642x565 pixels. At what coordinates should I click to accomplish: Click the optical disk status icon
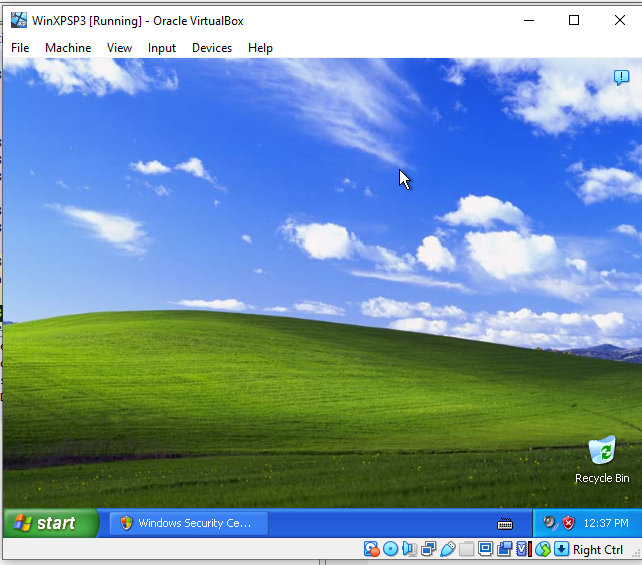point(391,549)
